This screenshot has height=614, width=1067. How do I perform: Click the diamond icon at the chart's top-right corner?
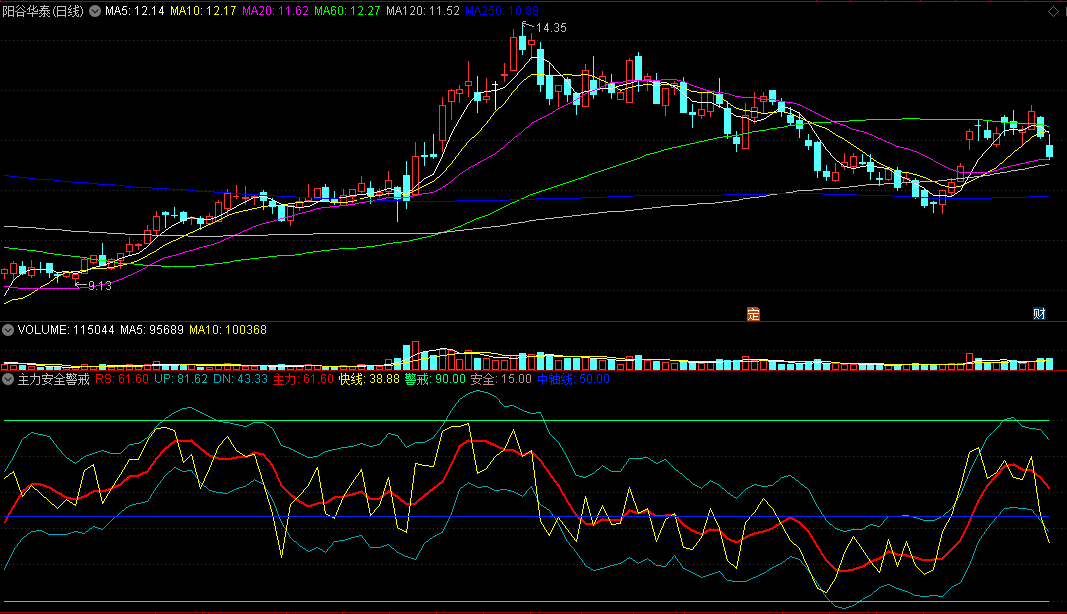coord(1053,12)
